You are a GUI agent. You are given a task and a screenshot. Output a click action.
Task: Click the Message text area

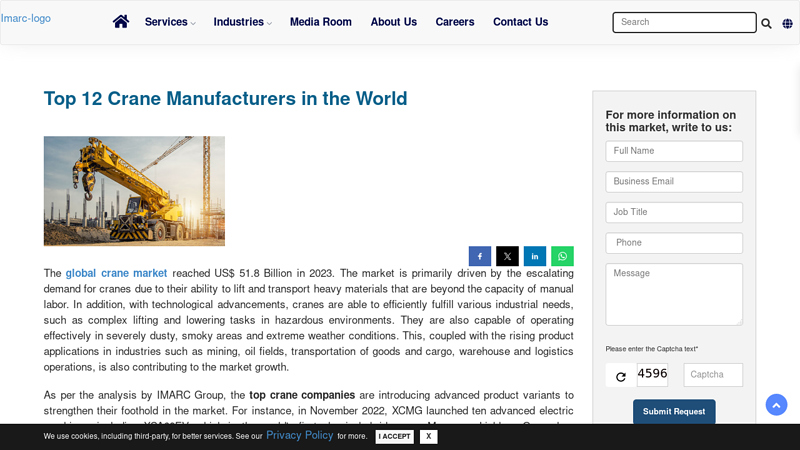click(x=674, y=294)
